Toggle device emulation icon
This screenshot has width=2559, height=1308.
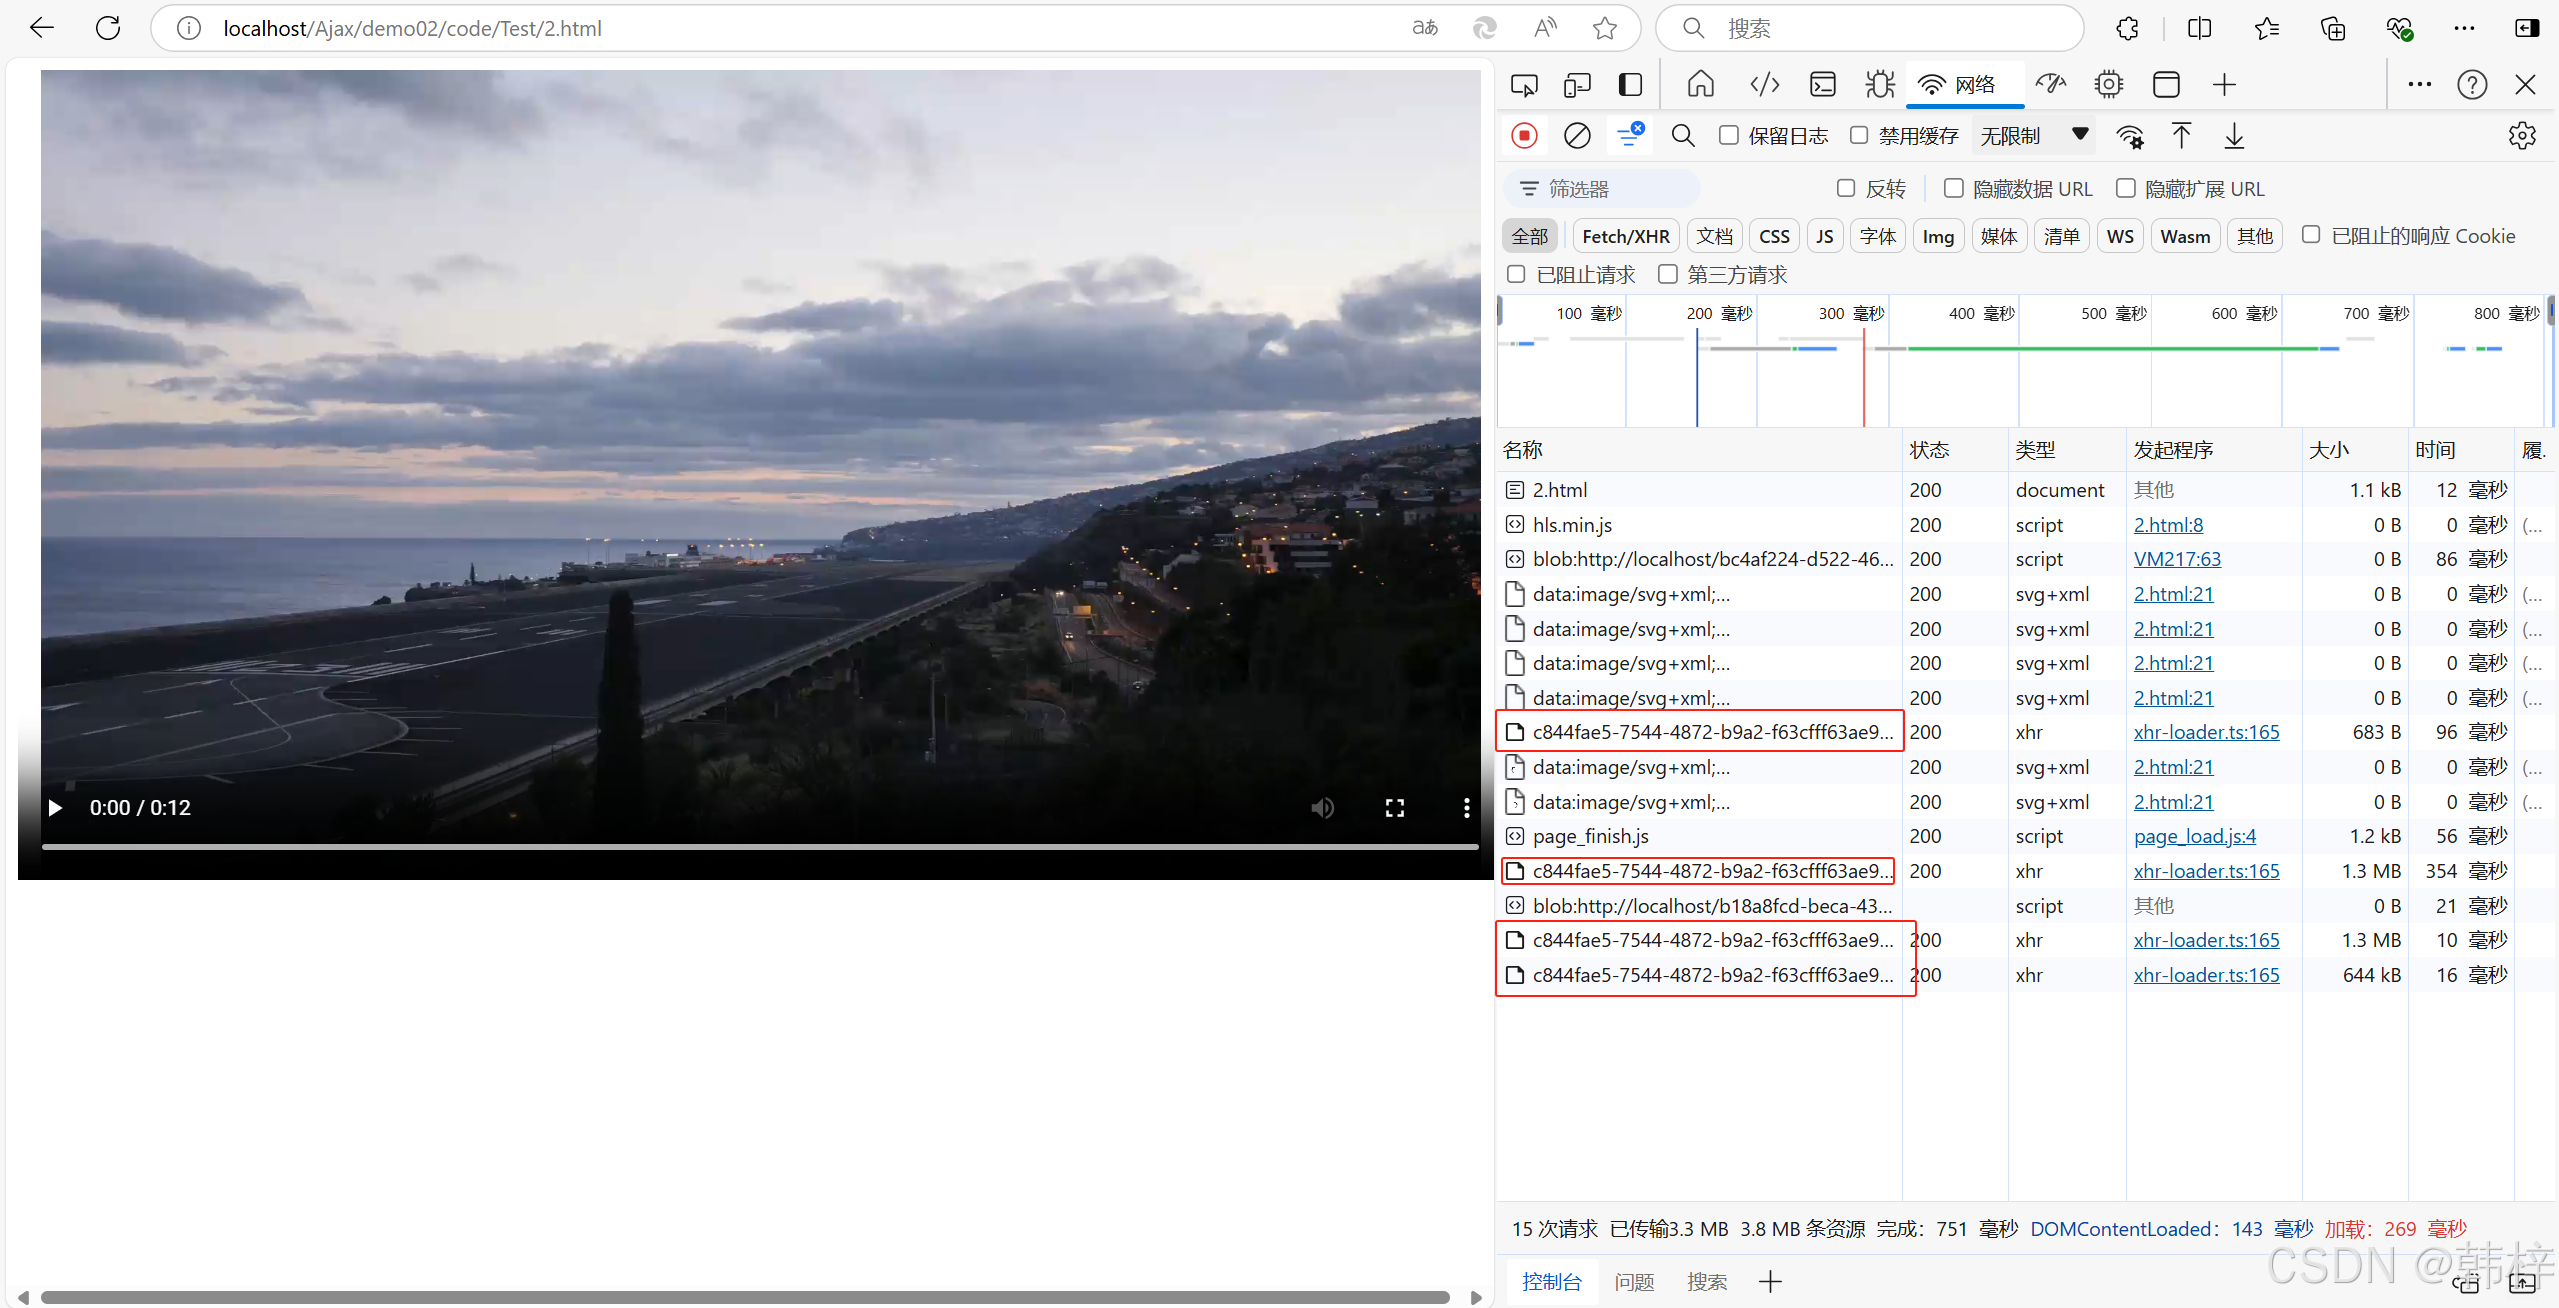[x=1577, y=85]
